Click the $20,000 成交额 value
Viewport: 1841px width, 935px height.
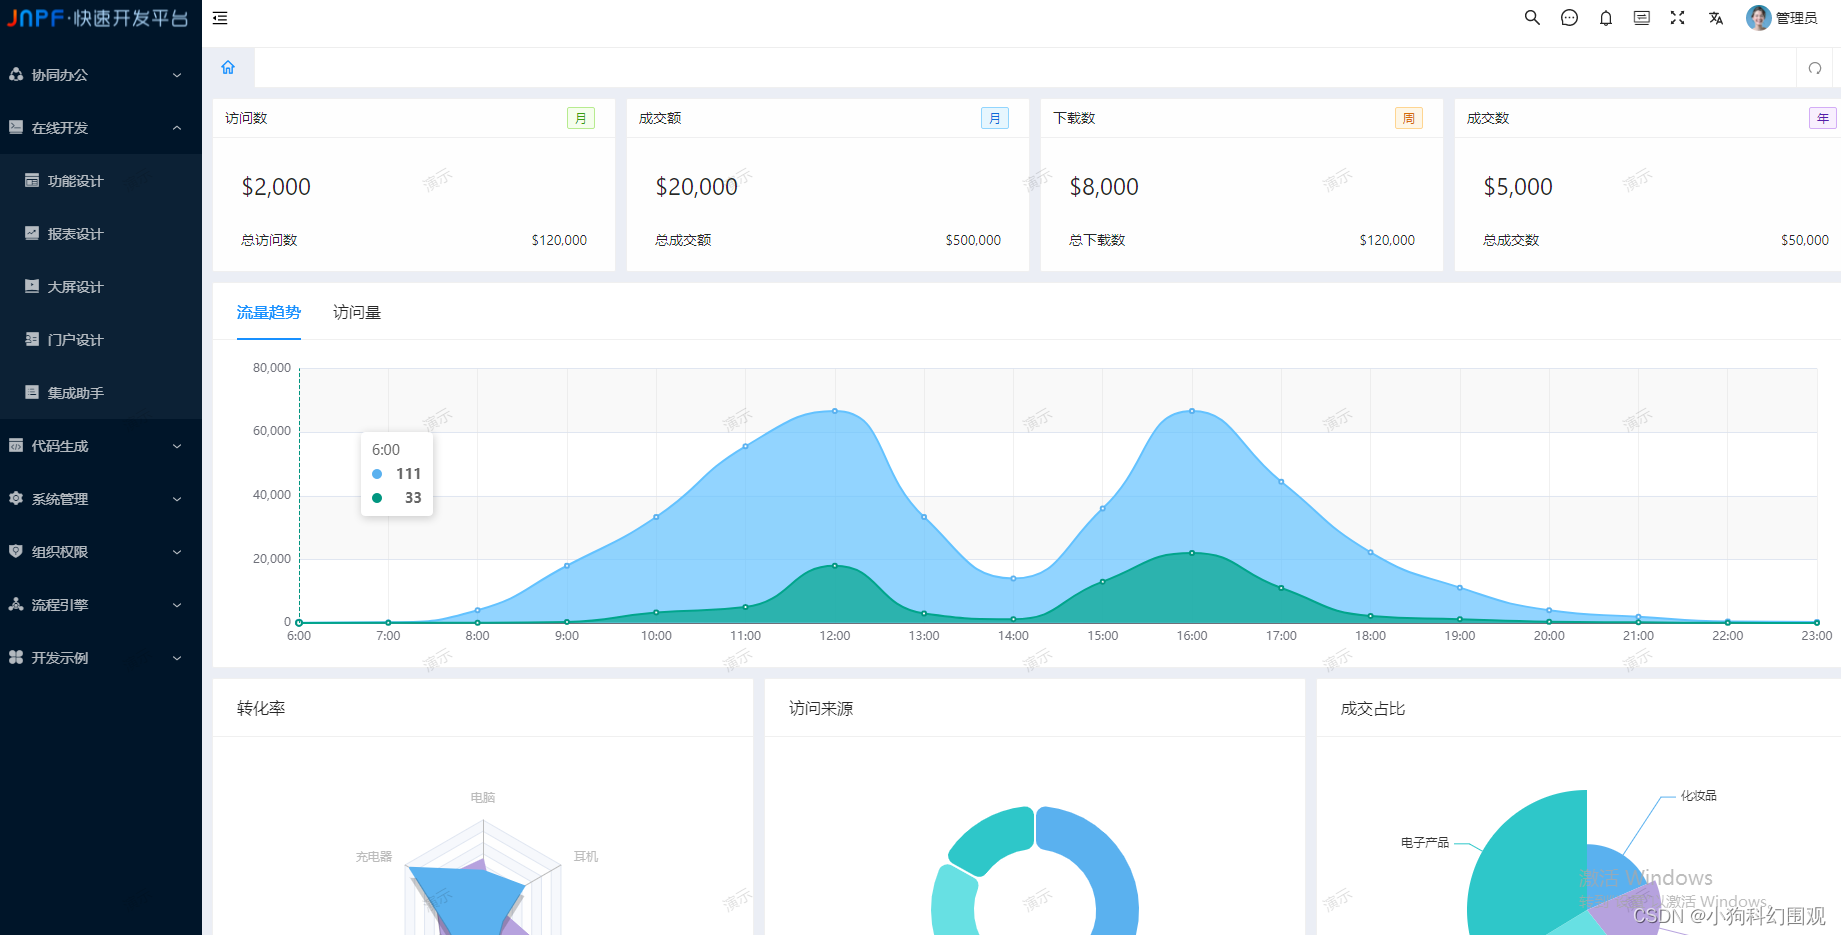(696, 187)
